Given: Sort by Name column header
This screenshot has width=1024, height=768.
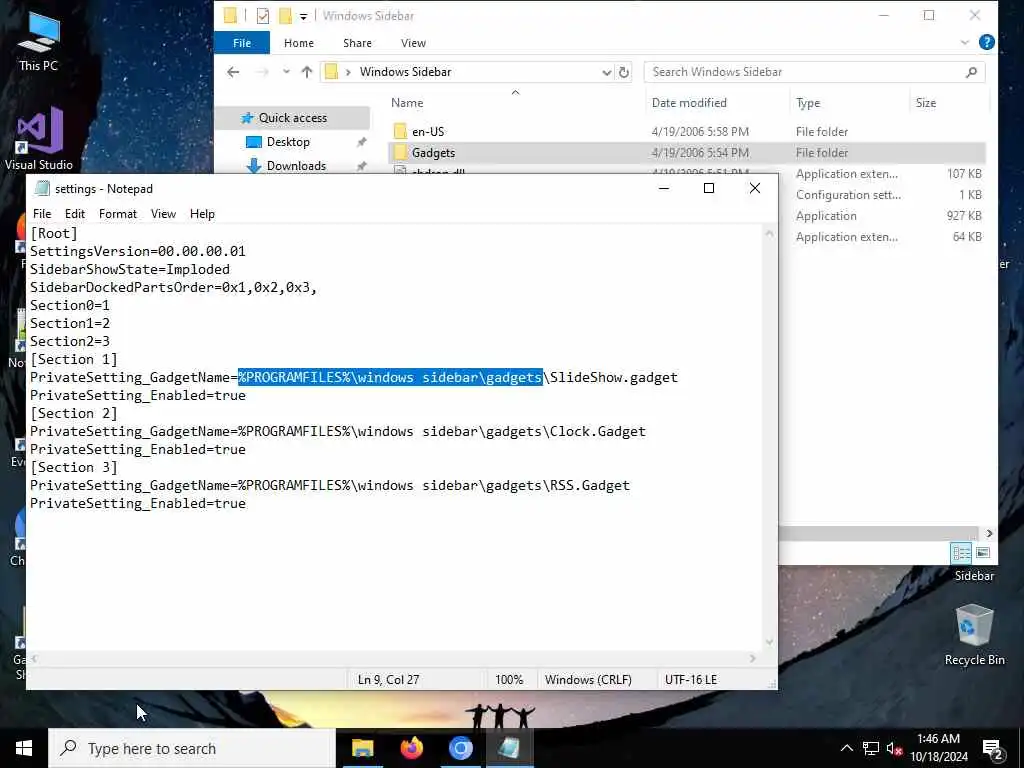Looking at the screenshot, I should click(x=407, y=103).
